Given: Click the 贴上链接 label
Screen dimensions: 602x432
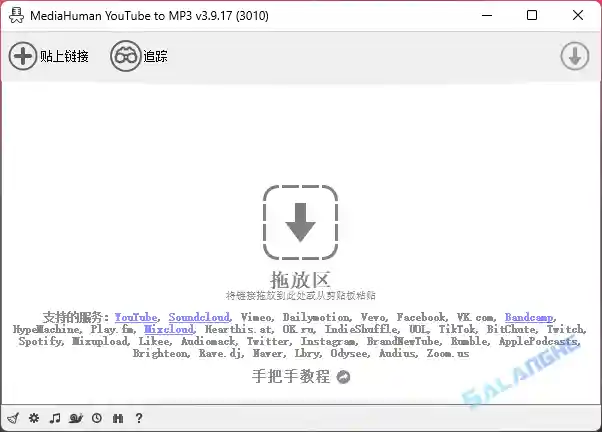Looking at the screenshot, I should 64,56.
